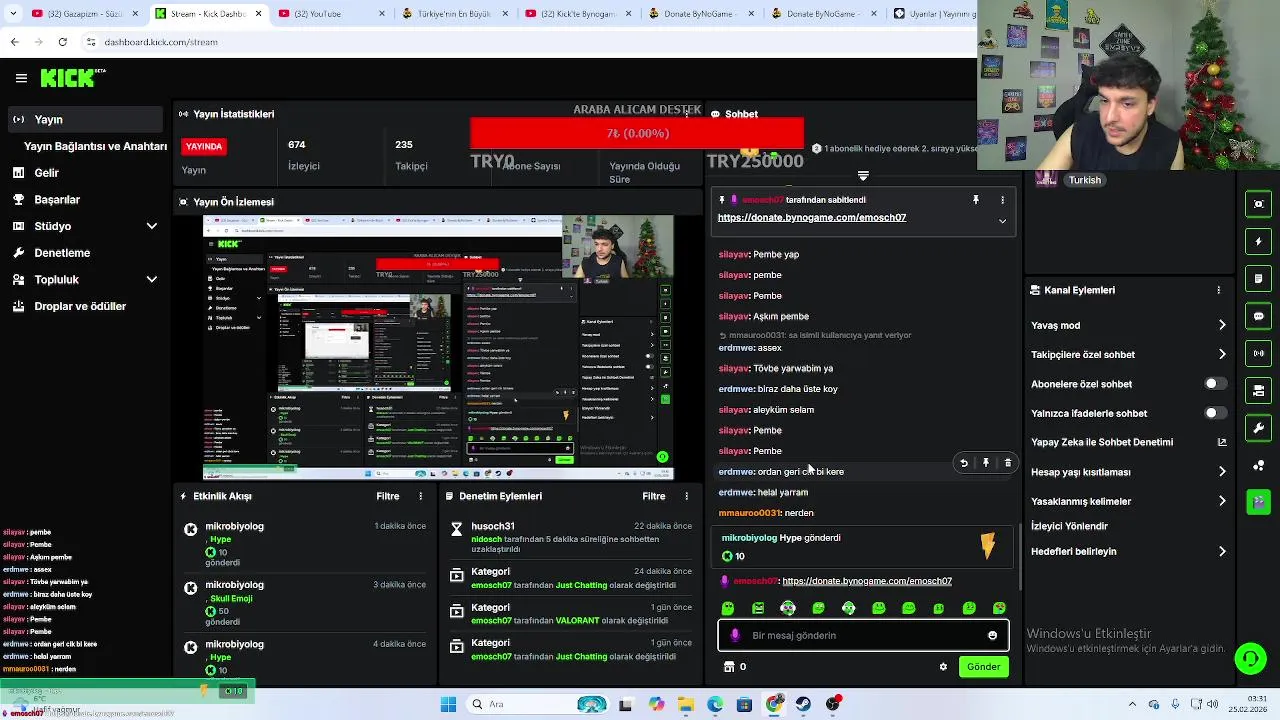
Task: Switch to the YouTube browser tab
Action: pyautogui.click(x=330, y=14)
